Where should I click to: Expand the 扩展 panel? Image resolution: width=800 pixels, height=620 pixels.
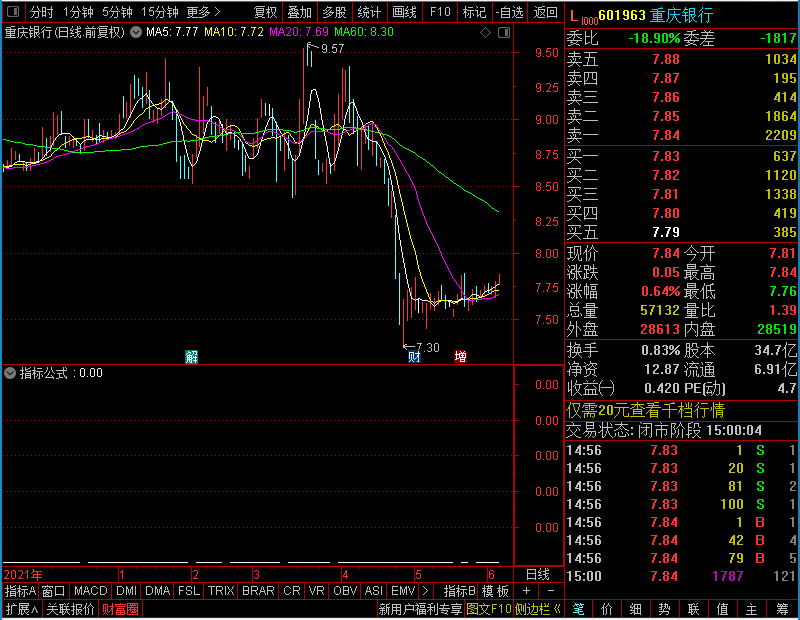pyautogui.click(x=22, y=609)
